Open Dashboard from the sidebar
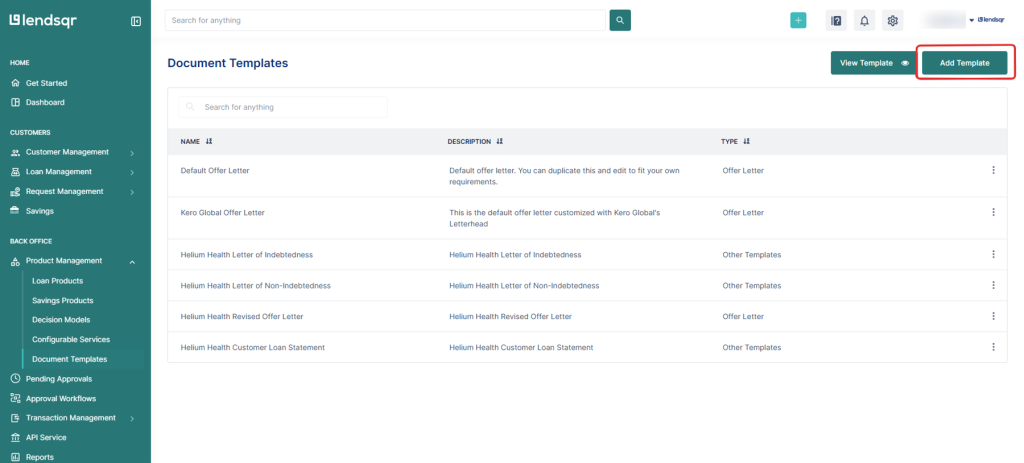Viewport: 1024px width, 463px height. (x=45, y=102)
